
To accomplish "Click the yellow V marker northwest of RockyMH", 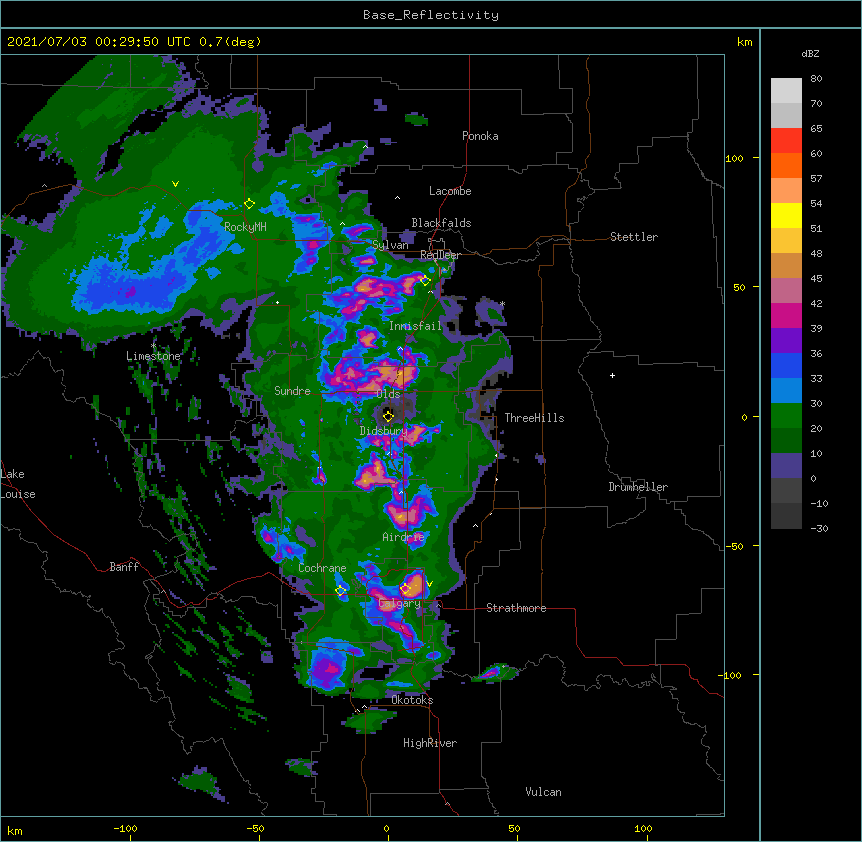I will (x=175, y=184).
